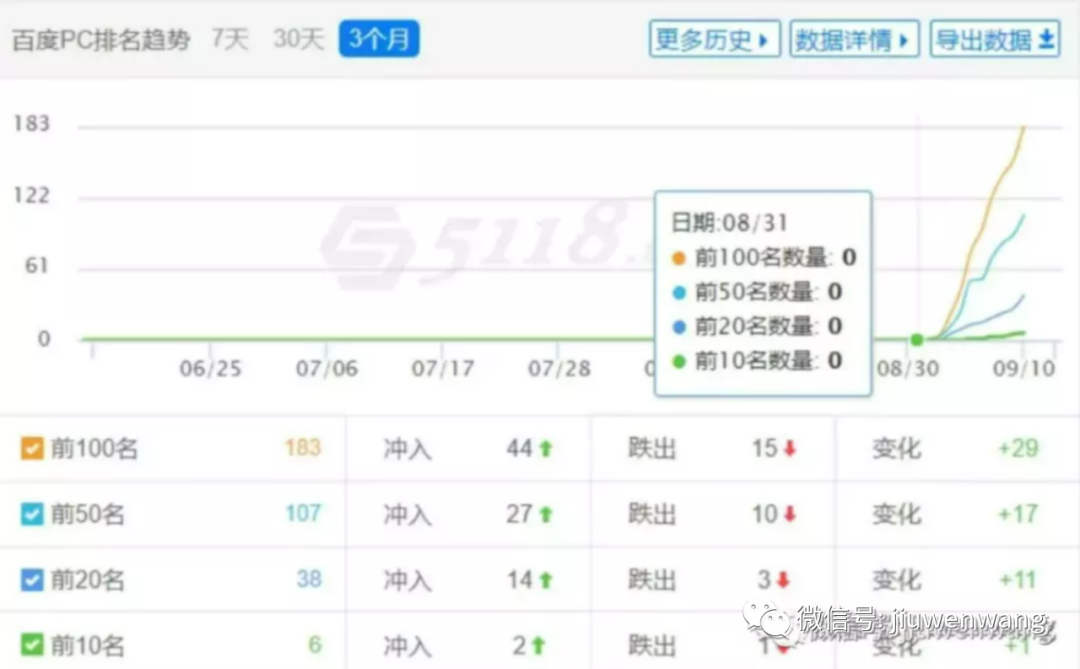Switch to the 30天 time range
This screenshot has height=669, width=1080.
click(298, 39)
